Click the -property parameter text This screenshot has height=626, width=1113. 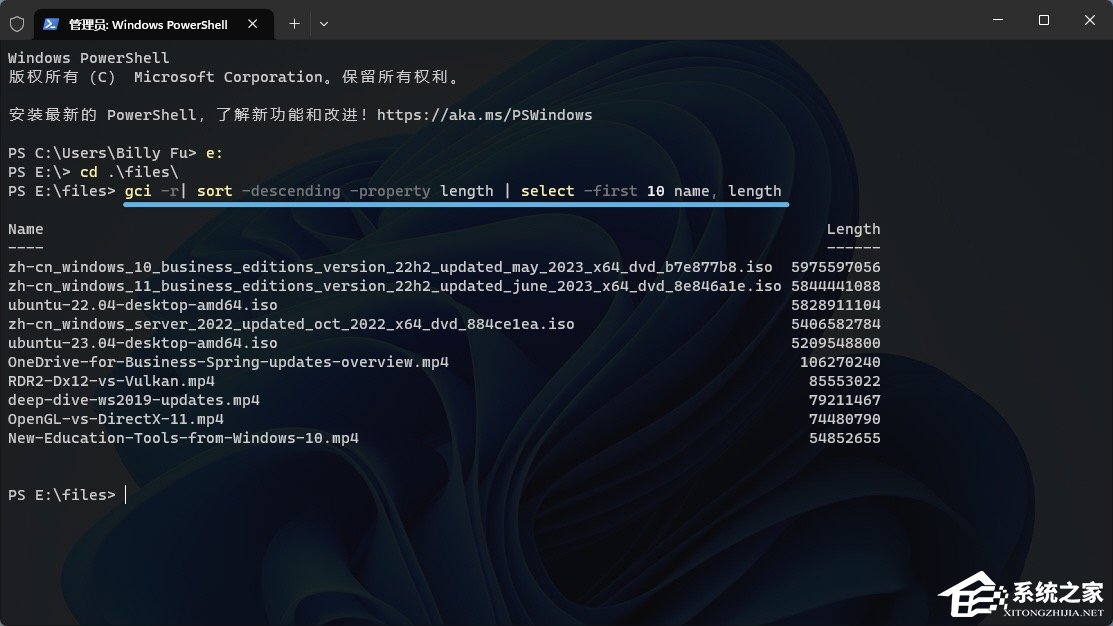coord(390,192)
